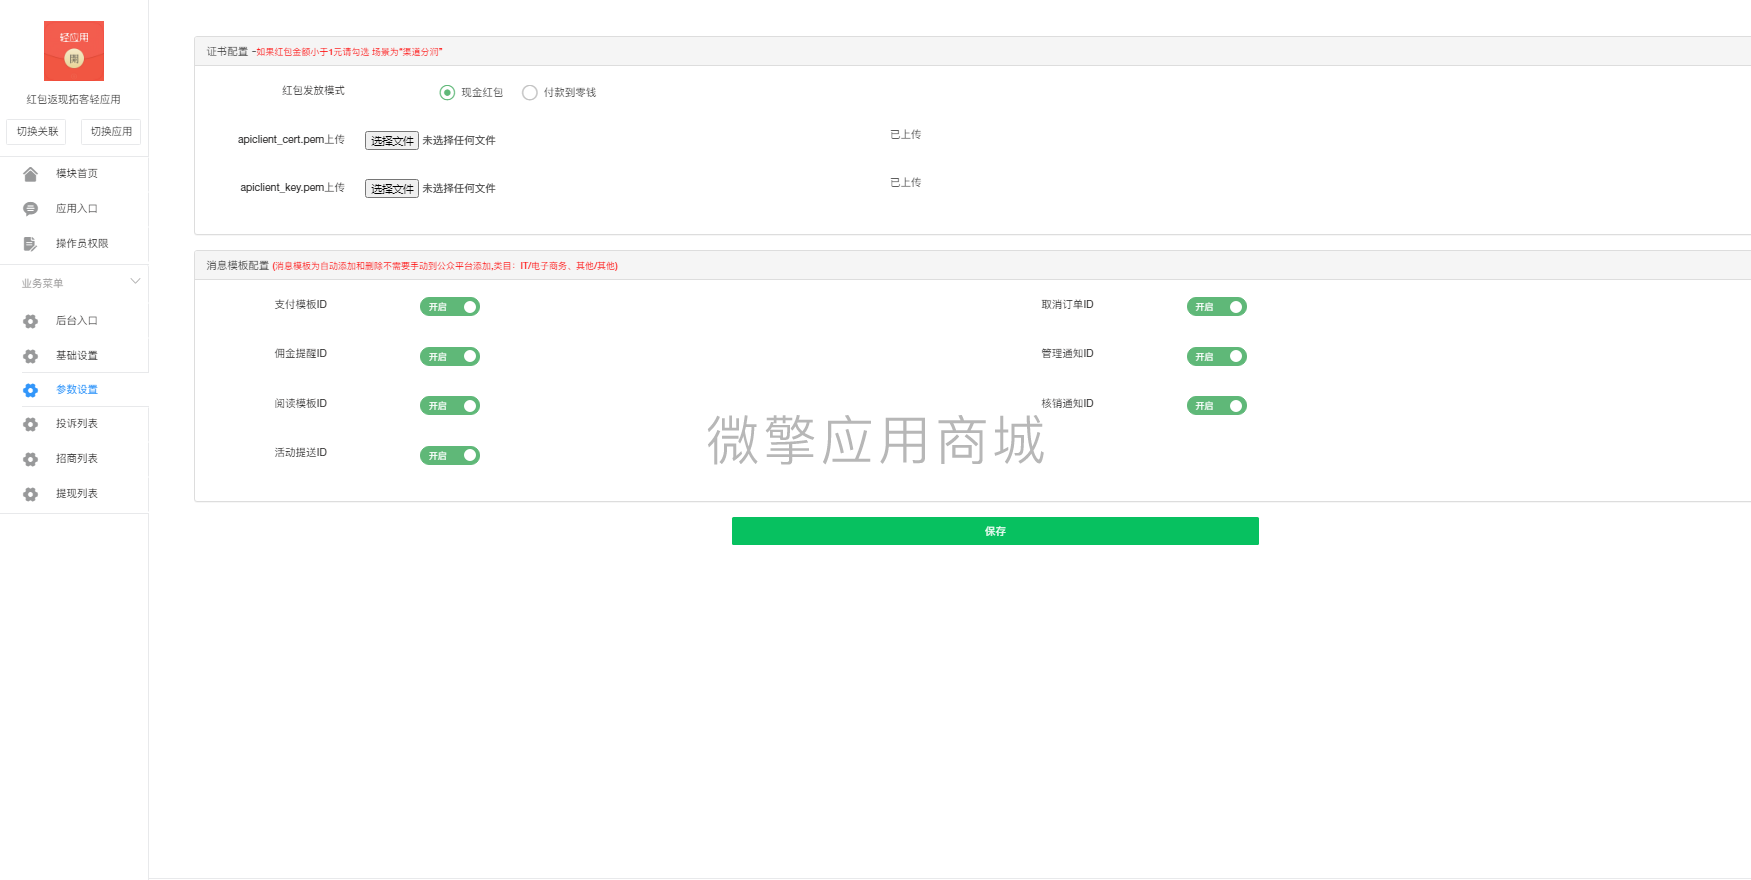
Task: Toggle the 支付模板ID switch
Action: coord(450,307)
